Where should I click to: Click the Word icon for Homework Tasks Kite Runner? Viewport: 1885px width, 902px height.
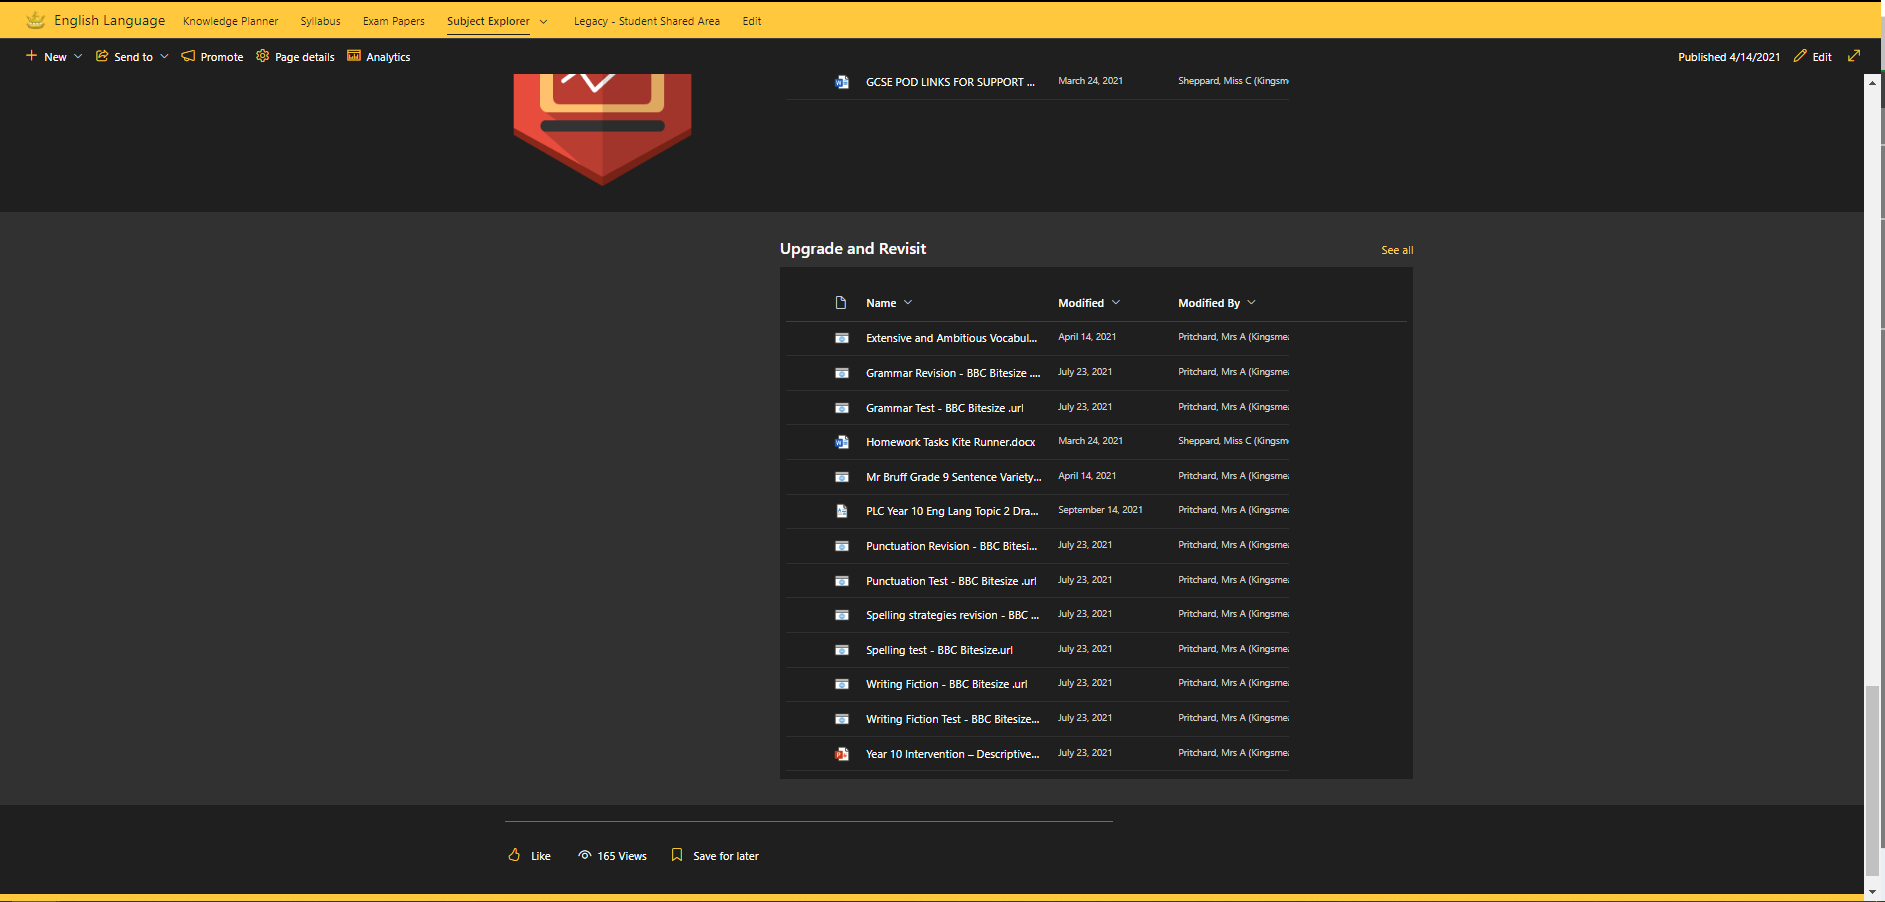pos(842,442)
